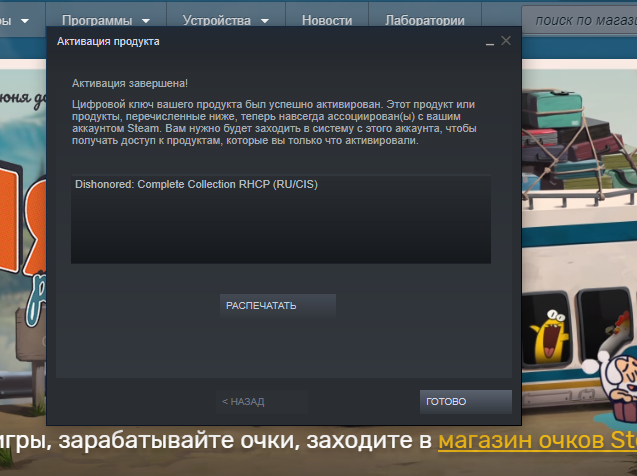
Task: Follow the магазин очков Steam link
Action: coord(537,440)
